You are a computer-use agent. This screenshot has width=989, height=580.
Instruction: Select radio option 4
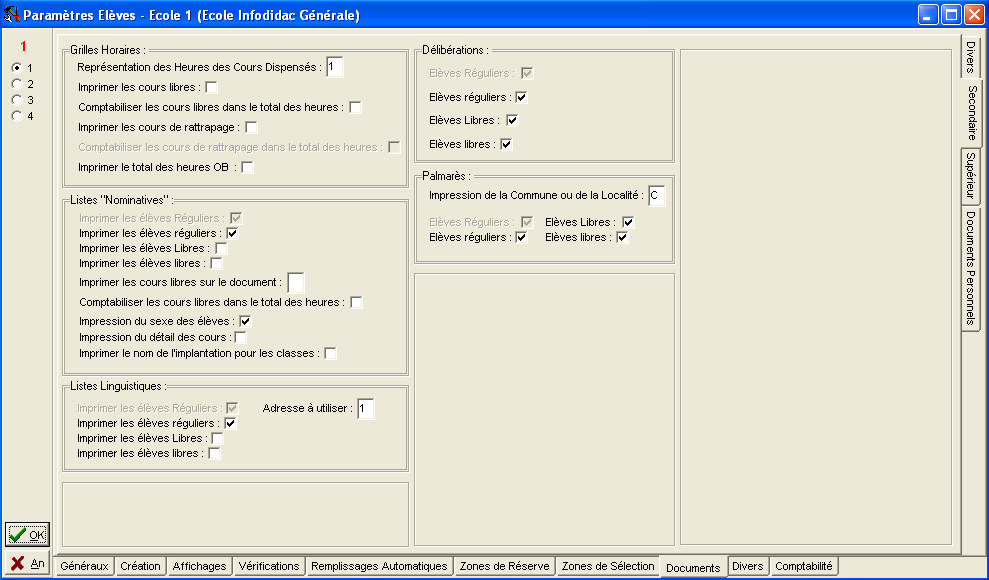[x=17, y=116]
